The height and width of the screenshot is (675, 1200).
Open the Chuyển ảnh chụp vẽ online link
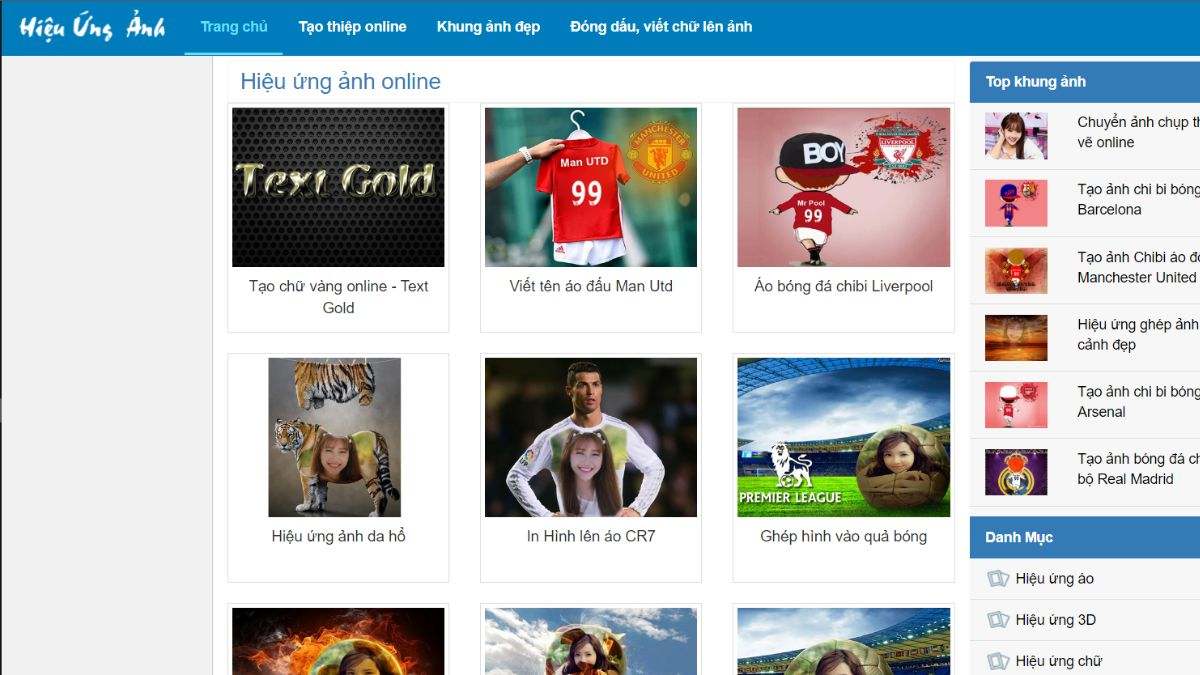[x=1138, y=132]
